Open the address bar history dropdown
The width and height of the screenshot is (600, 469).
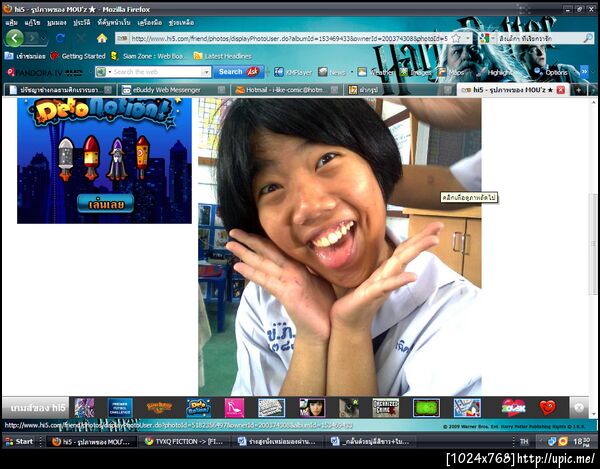(x=467, y=38)
